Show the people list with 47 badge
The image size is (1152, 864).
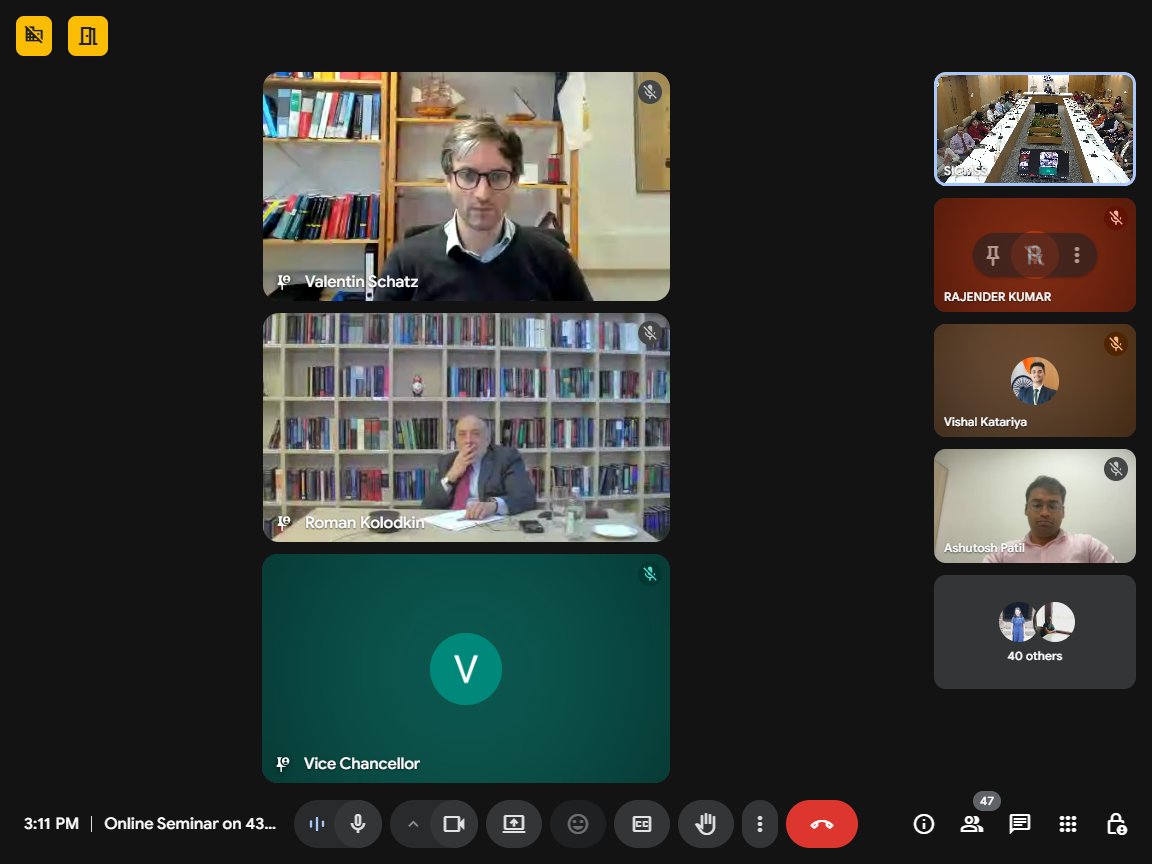pyautogui.click(x=972, y=824)
